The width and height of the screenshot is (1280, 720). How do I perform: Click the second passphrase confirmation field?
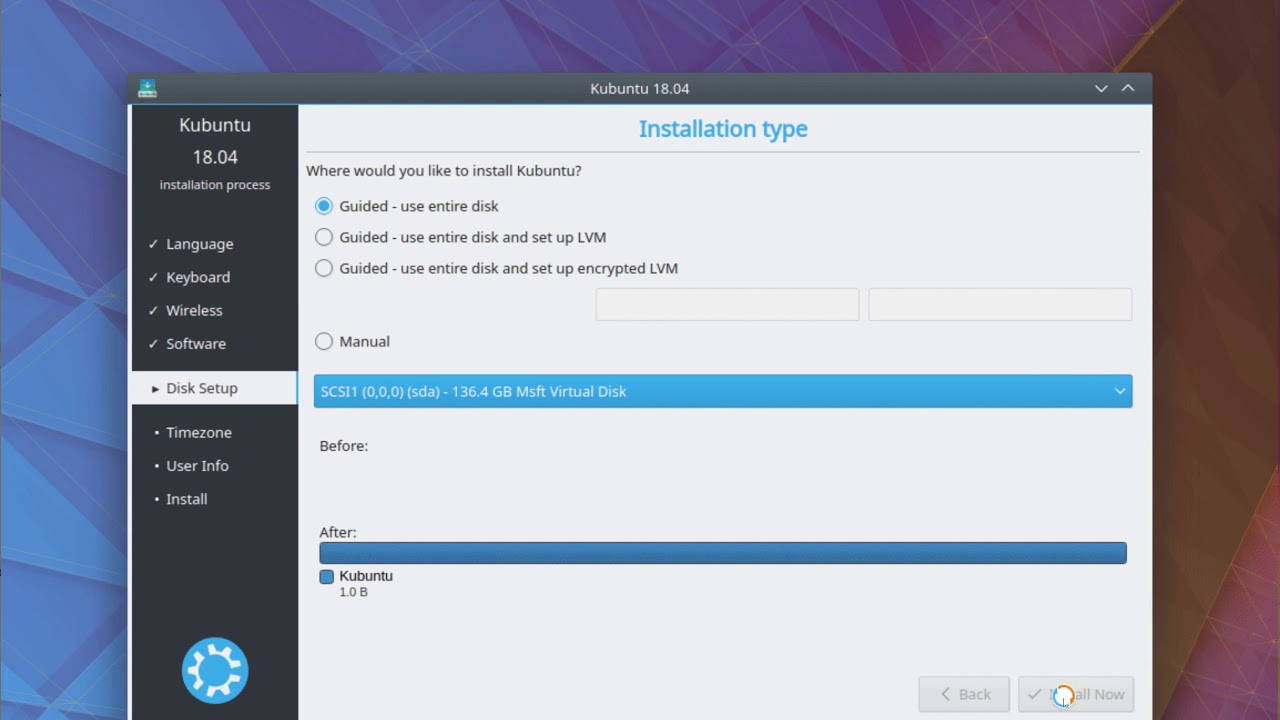click(x=1000, y=305)
